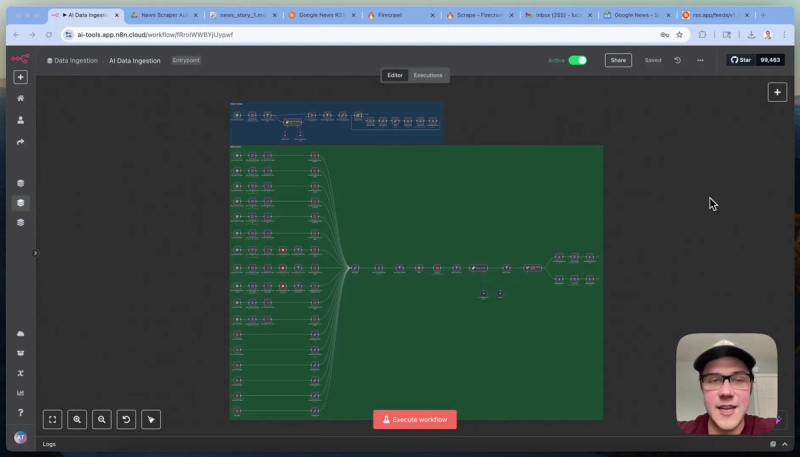Open browser downloads icon
Screen dimensions: 800x457
[x=751, y=35]
